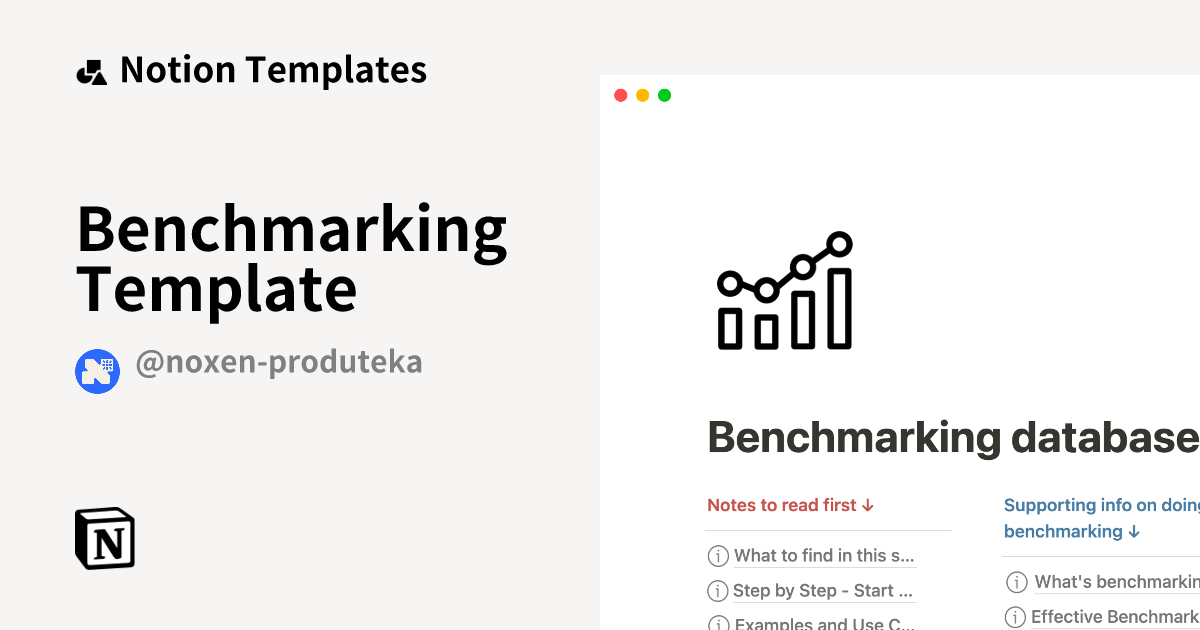The width and height of the screenshot is (1200, 630).
Task: Click the bar chart page icon
Action: (x=784, y=290)
